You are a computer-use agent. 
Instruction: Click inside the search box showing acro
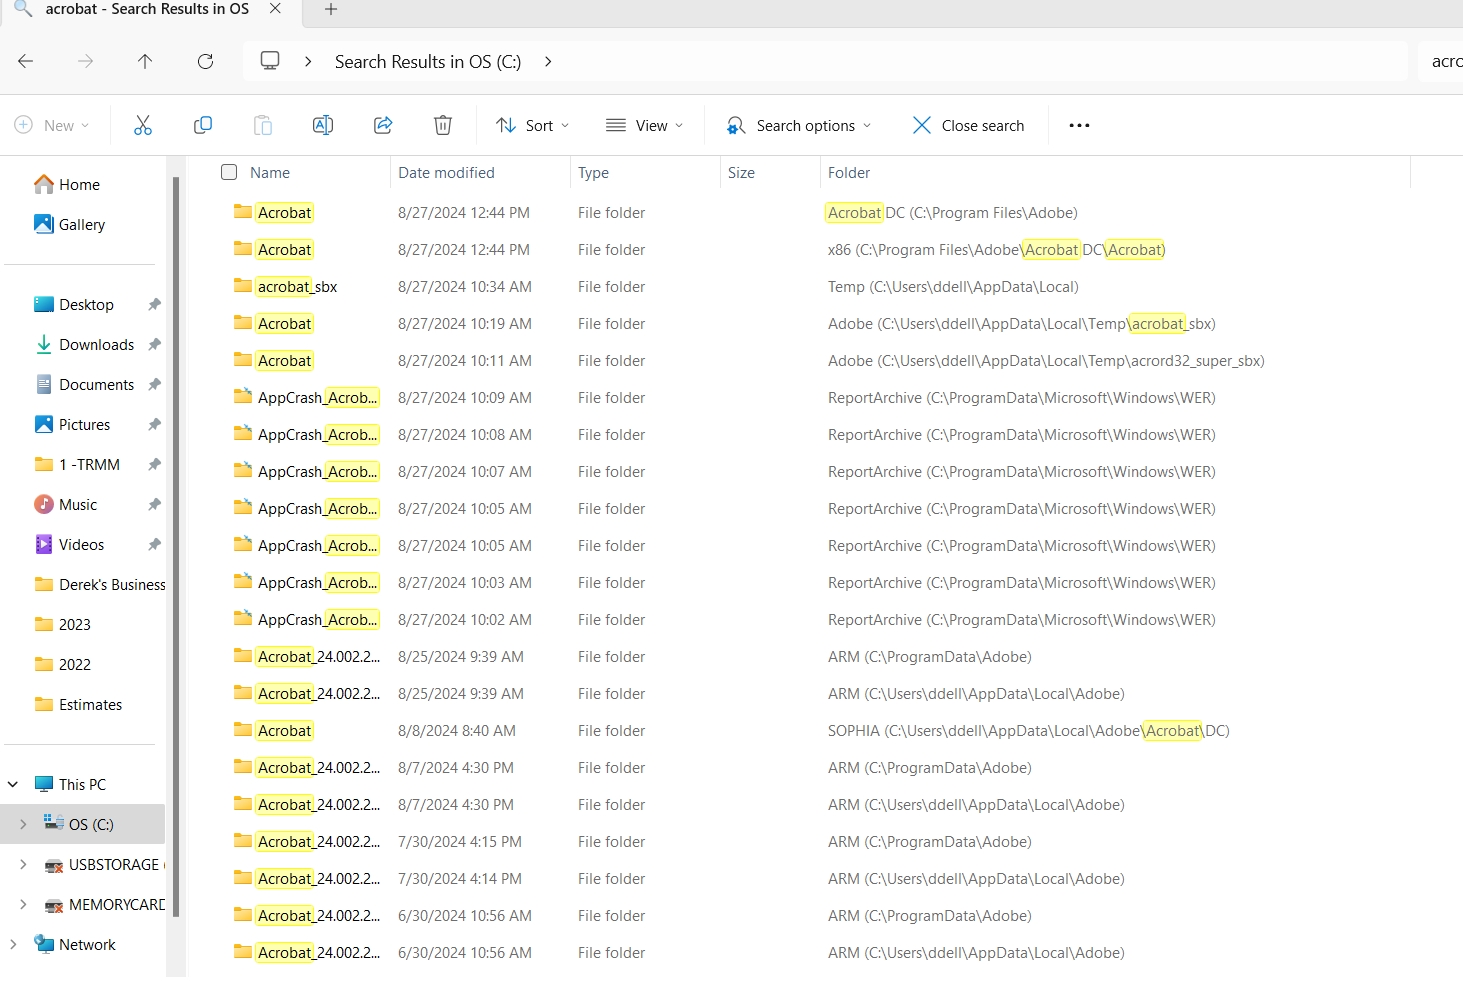[x=1445, y=61]
